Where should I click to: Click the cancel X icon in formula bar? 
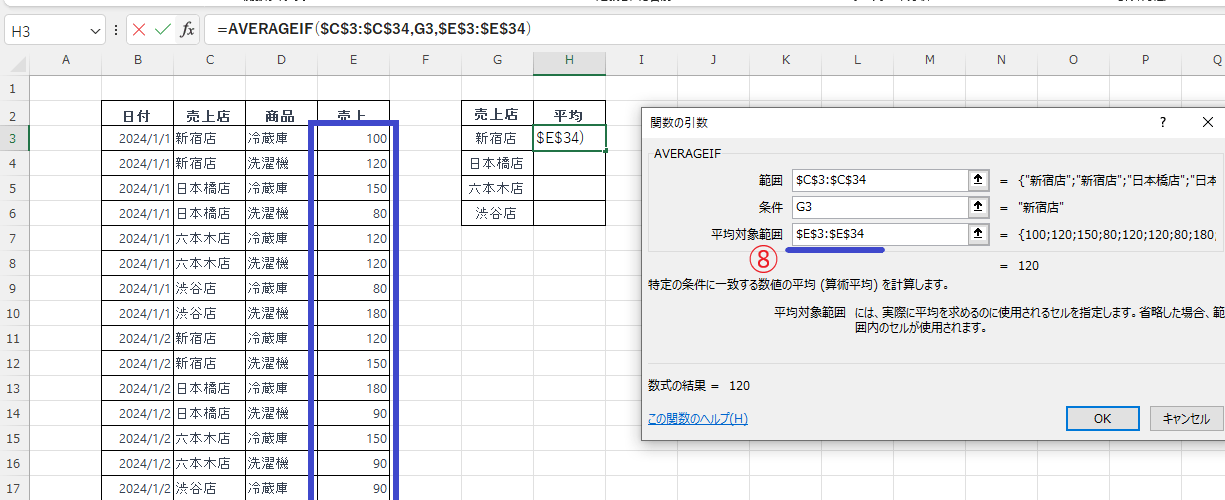[x=139, y=30]
